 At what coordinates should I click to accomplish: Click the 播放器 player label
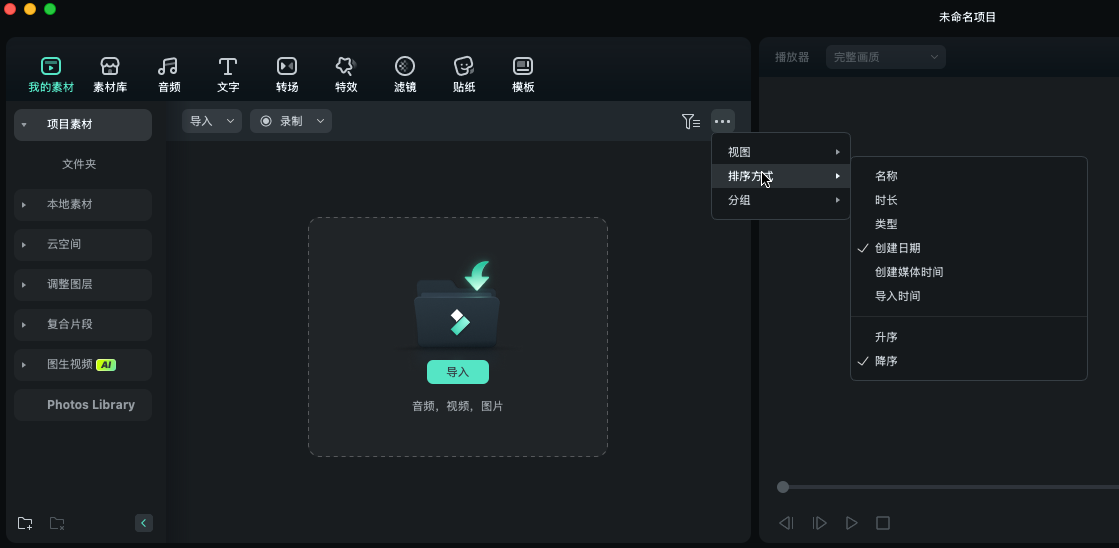(792, 57)
